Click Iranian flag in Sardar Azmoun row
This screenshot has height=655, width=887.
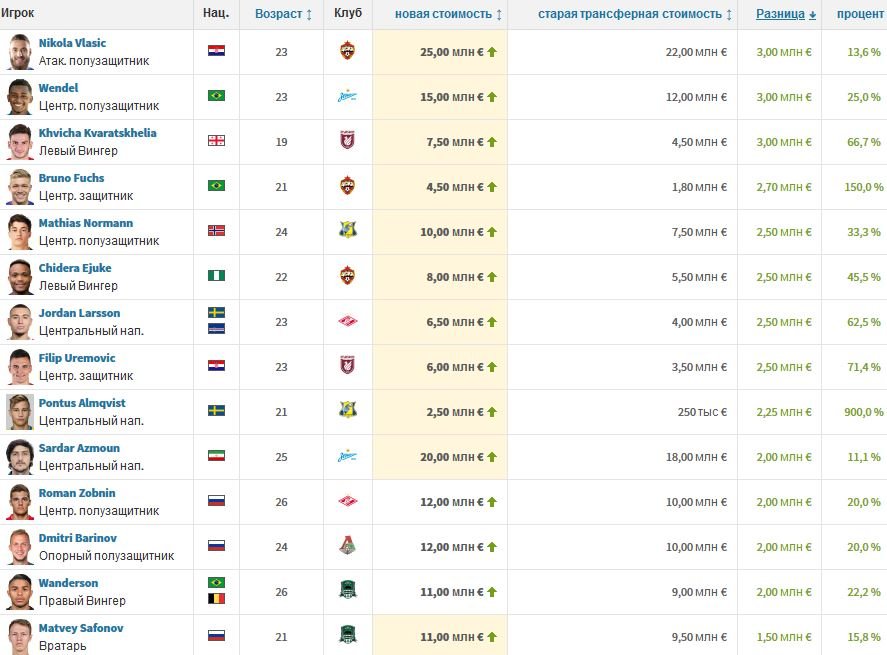[x=216, y=456]
